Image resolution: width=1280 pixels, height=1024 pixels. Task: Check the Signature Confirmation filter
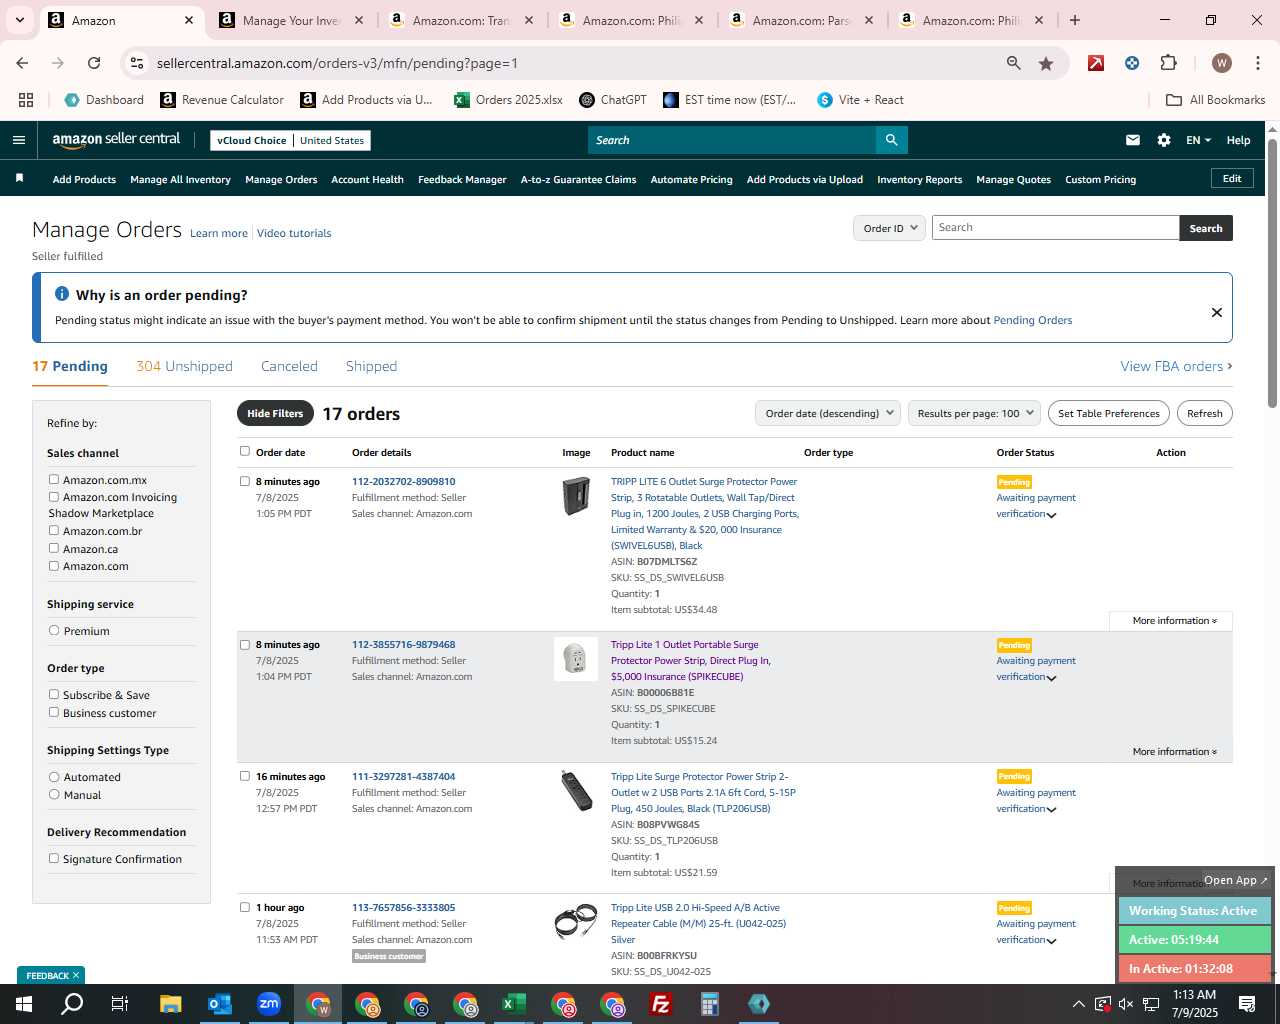coord(54,859)
